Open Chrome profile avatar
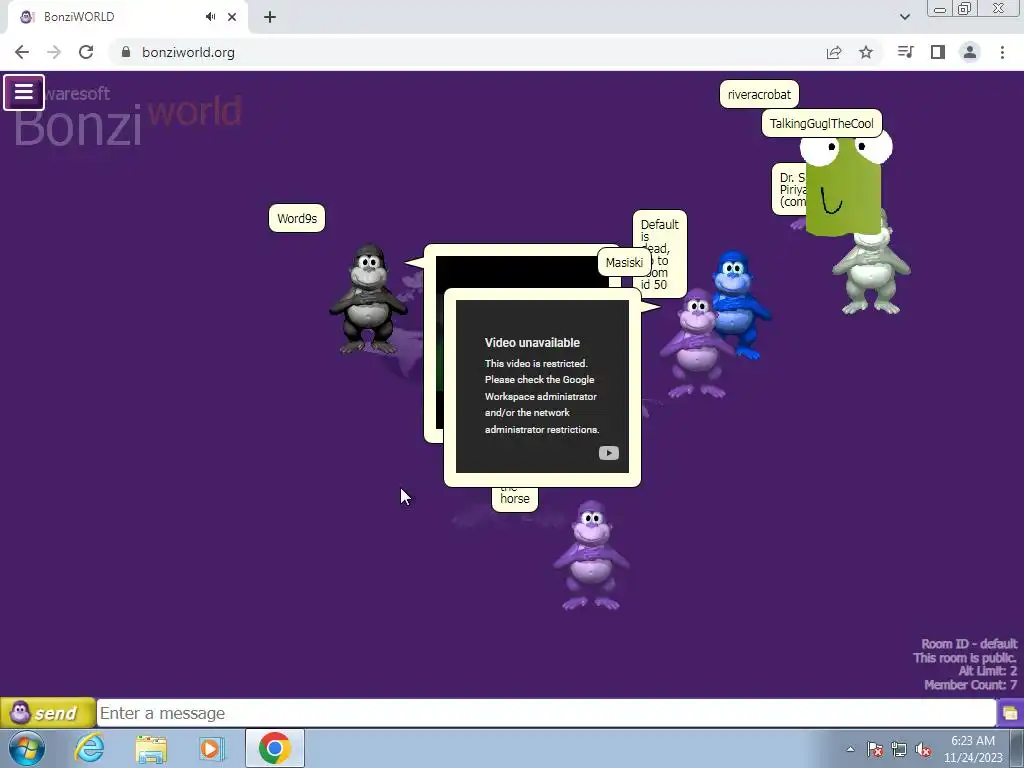 tap(970, 52)
